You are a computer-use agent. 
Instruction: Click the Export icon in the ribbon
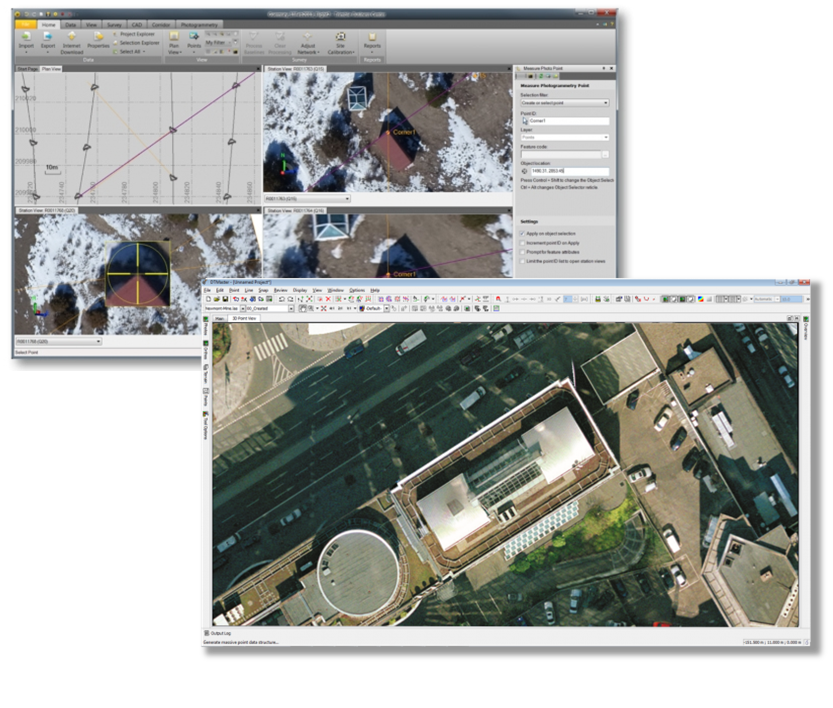pyautogui.click(x=48, y=37)
